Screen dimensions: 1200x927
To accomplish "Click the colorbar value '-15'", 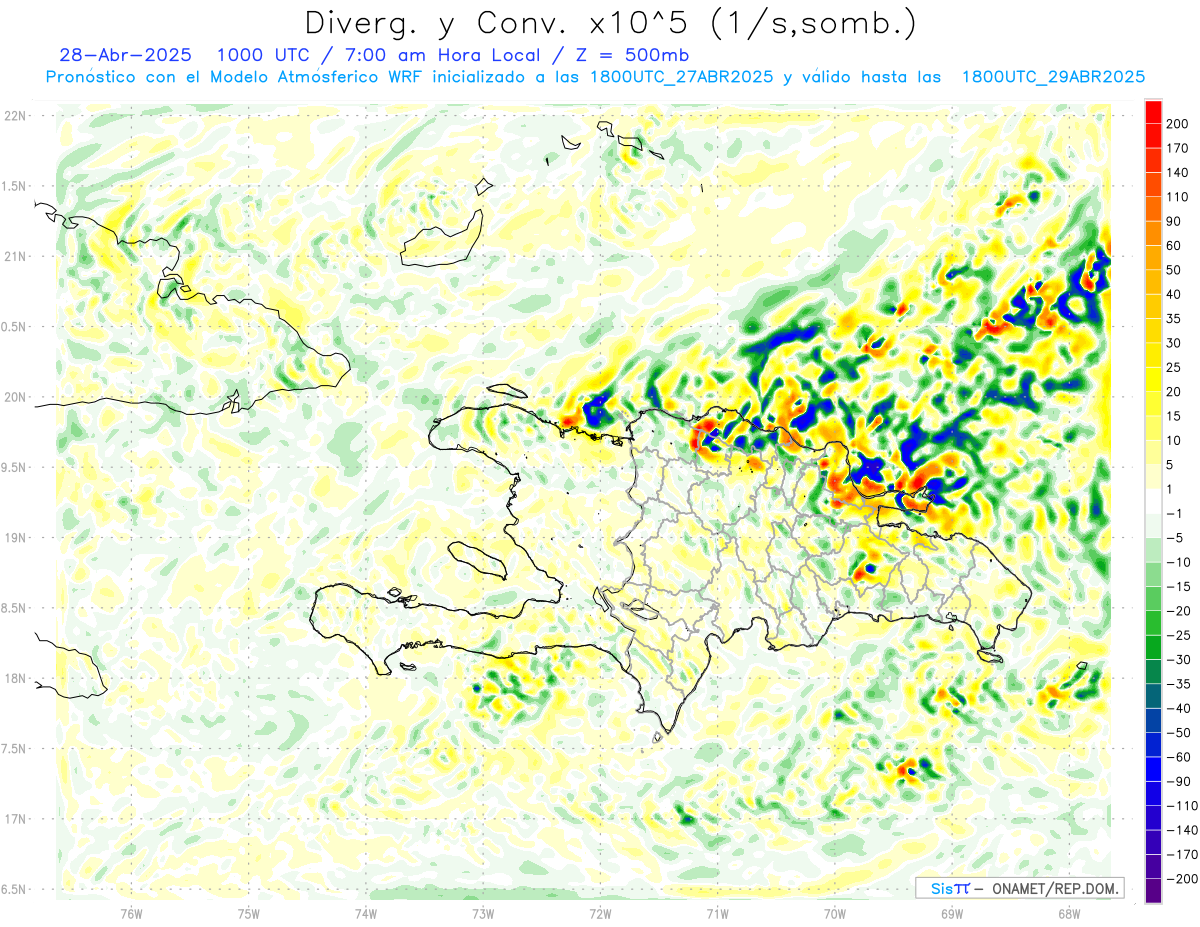I will click(1178, 587).
